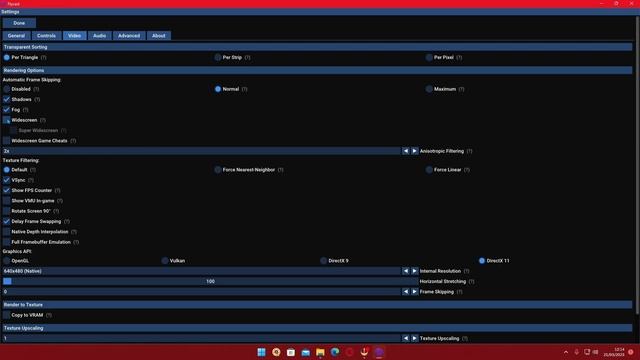Increase Frame Skipping with right arrow
The height and width of the screenshot is (360, 640).
click(x=415, y=292)
